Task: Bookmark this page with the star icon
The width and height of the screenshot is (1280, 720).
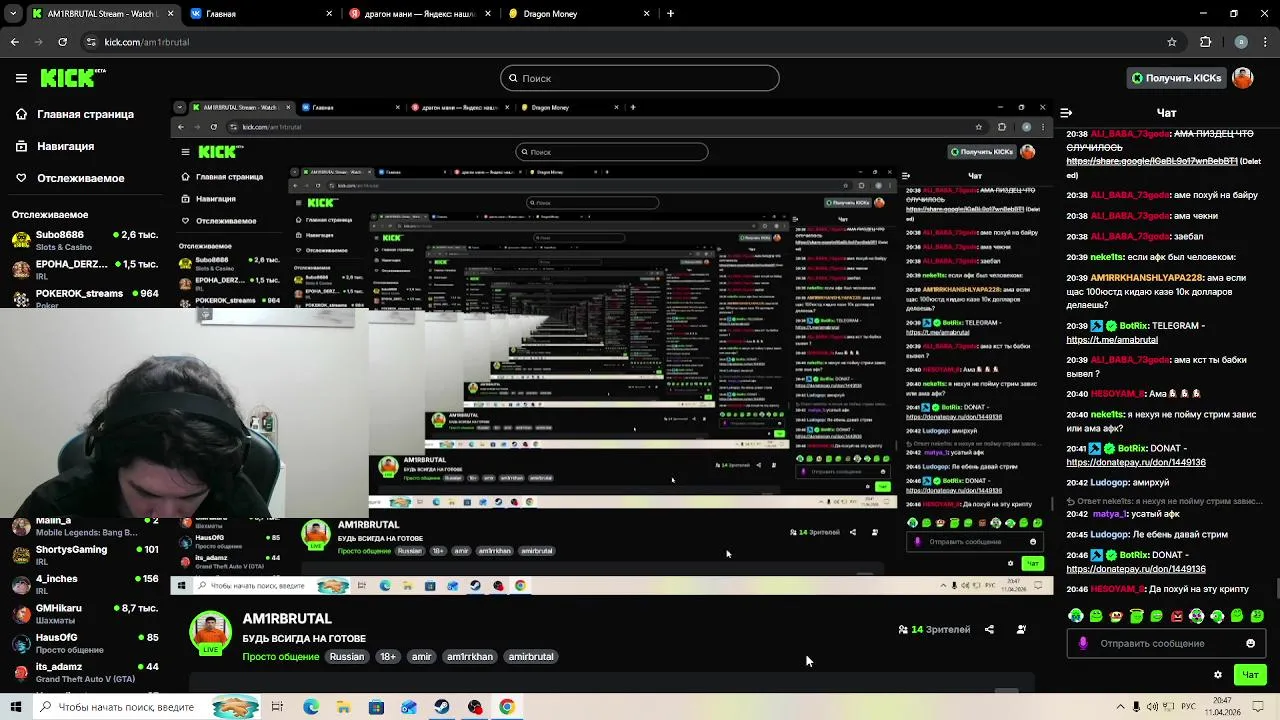Action: click(x=1172, y=42)
